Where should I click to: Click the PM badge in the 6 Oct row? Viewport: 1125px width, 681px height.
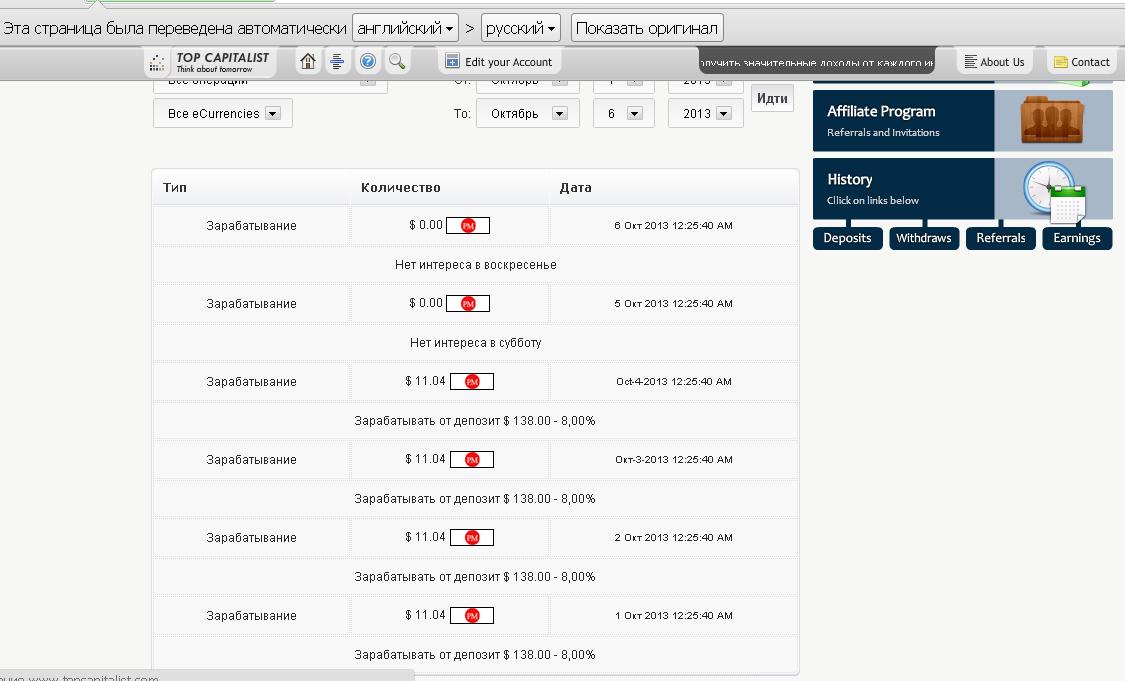coord(468,226)
